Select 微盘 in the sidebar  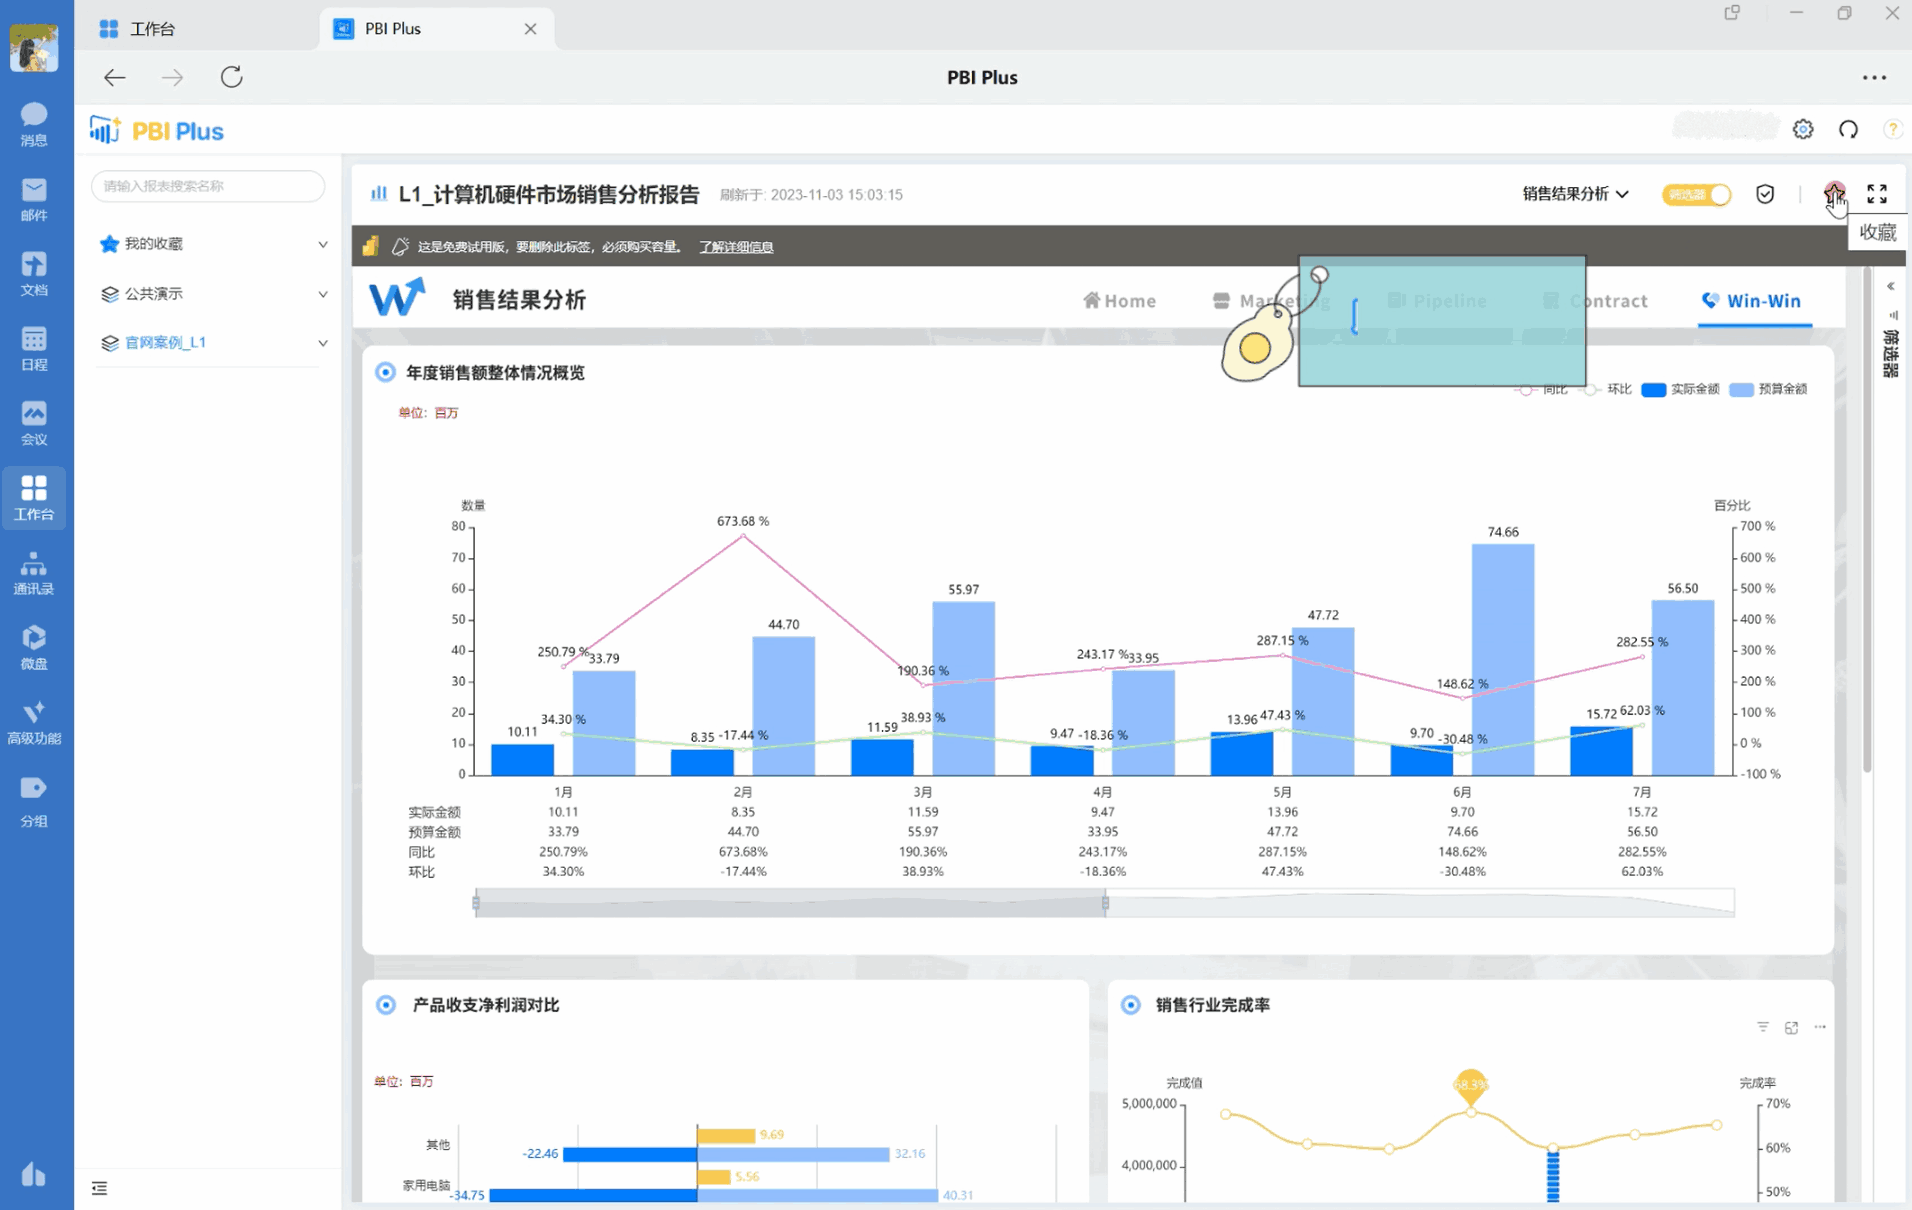[x=34, y=645]
